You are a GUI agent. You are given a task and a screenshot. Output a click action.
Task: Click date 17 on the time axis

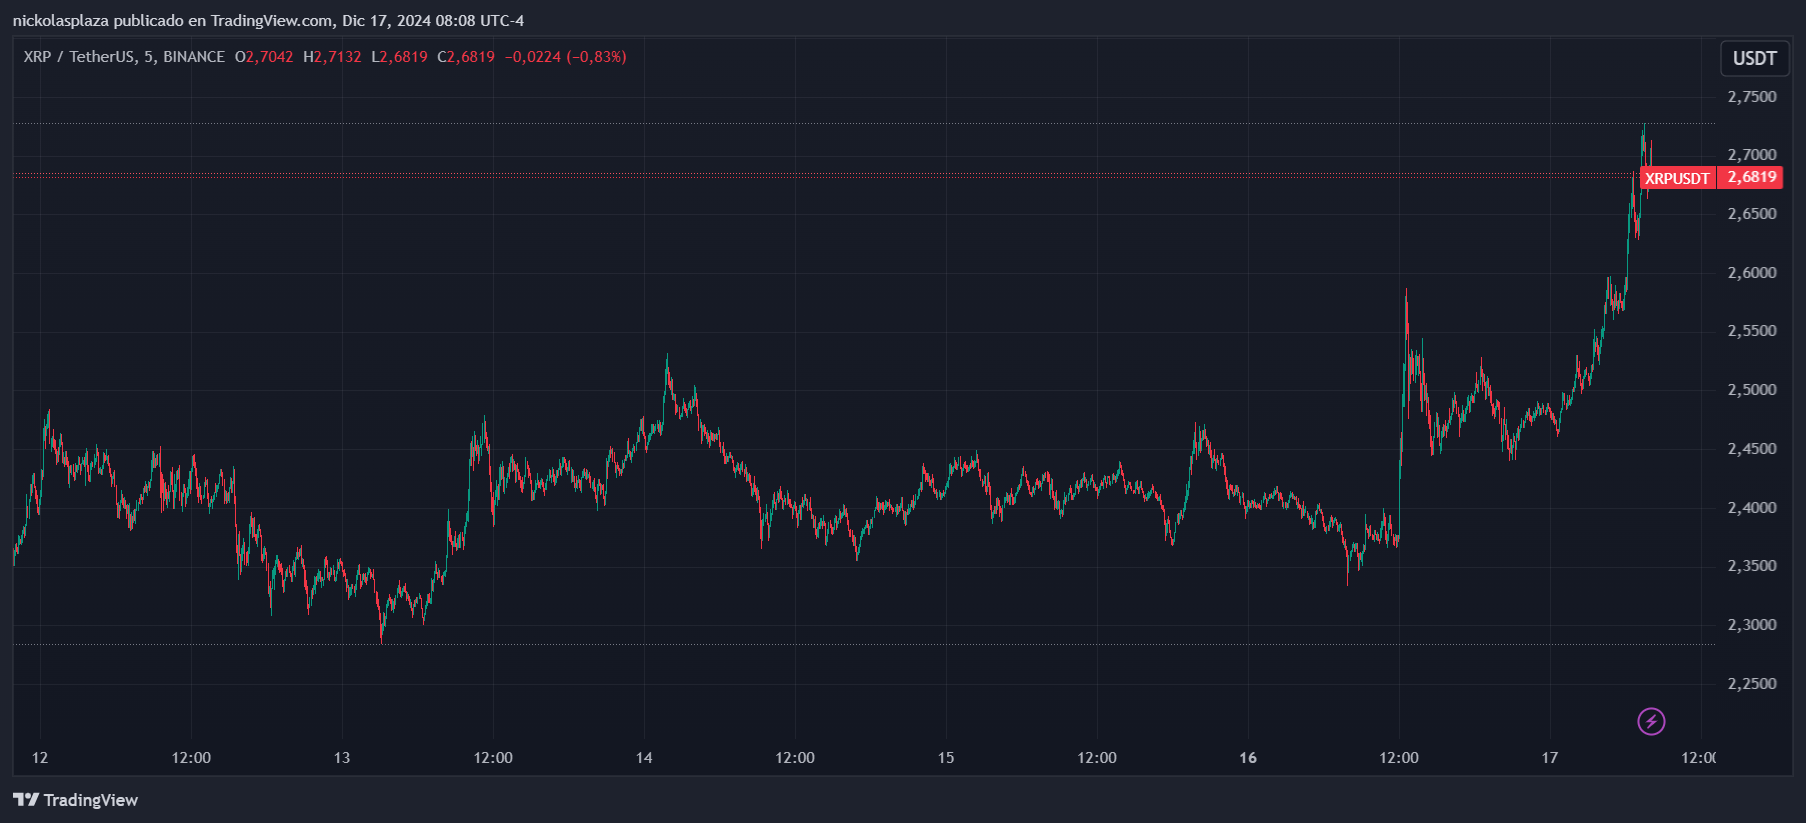(x=1549, y=758)
